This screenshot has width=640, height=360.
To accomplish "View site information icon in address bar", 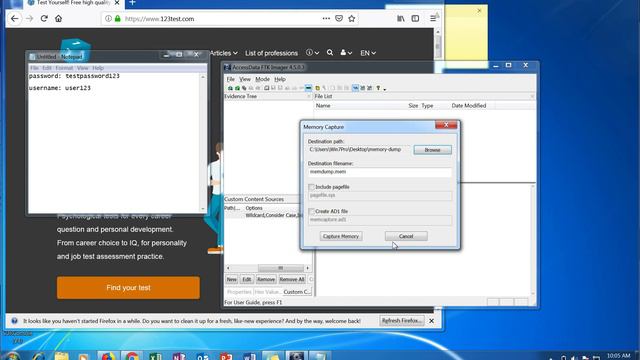I will pos(108,19).
